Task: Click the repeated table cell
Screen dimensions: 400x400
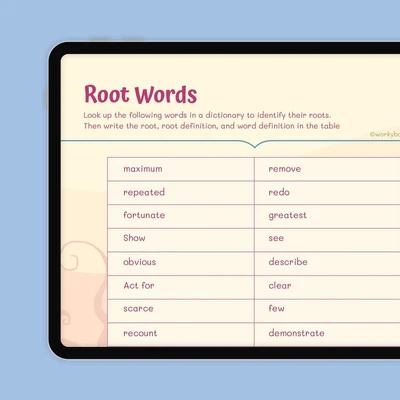Action: point(181,193)
